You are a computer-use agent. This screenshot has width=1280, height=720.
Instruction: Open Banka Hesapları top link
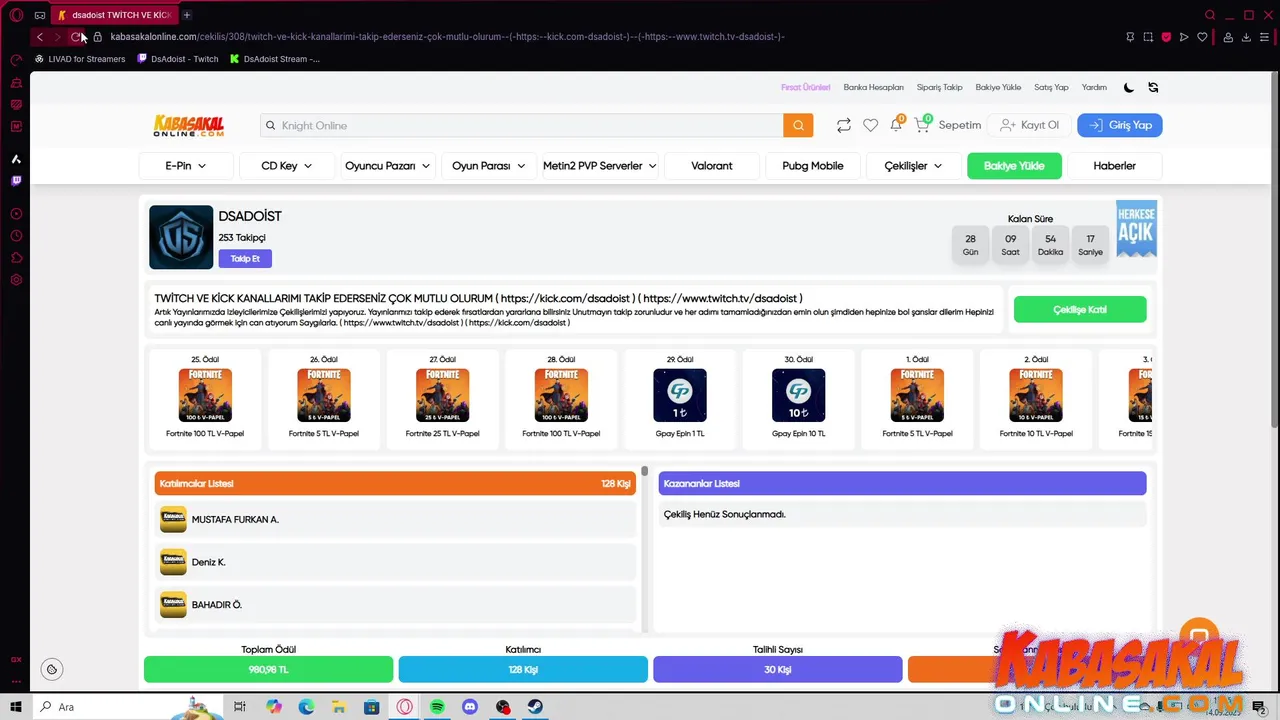coord(873,87)
